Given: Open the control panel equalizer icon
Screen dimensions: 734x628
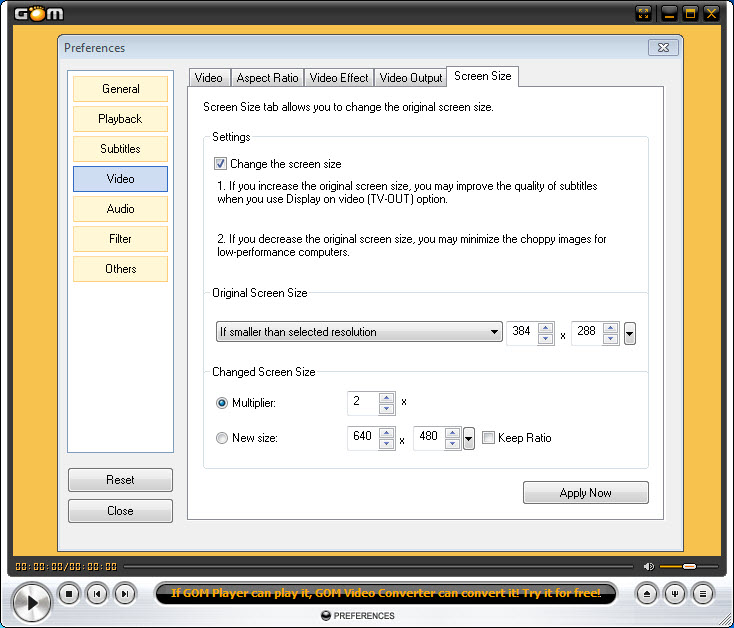Looking at the screenshot, I should point(676,594).
